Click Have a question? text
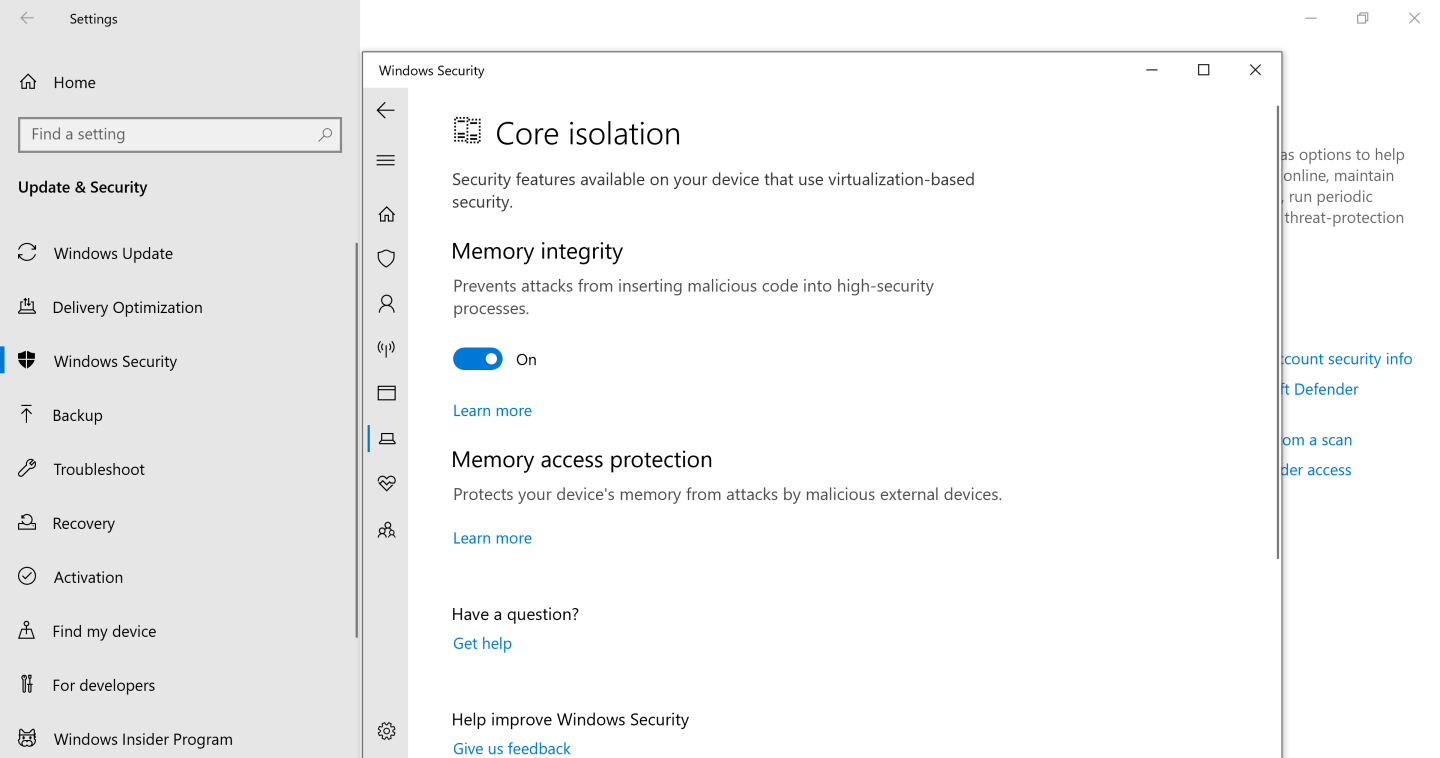The height and width of the screenshot is (758, 1440). (515, 614)
